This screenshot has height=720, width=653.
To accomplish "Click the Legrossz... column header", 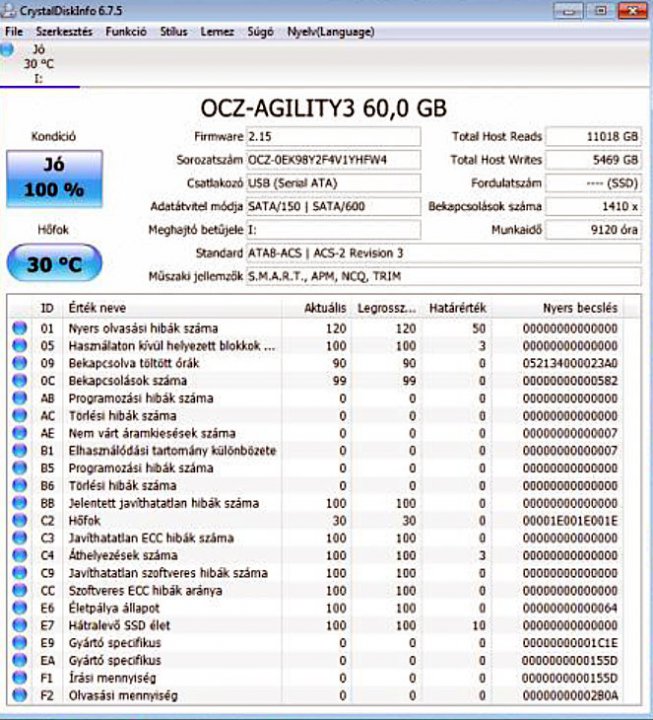I will tap(387, 308).
